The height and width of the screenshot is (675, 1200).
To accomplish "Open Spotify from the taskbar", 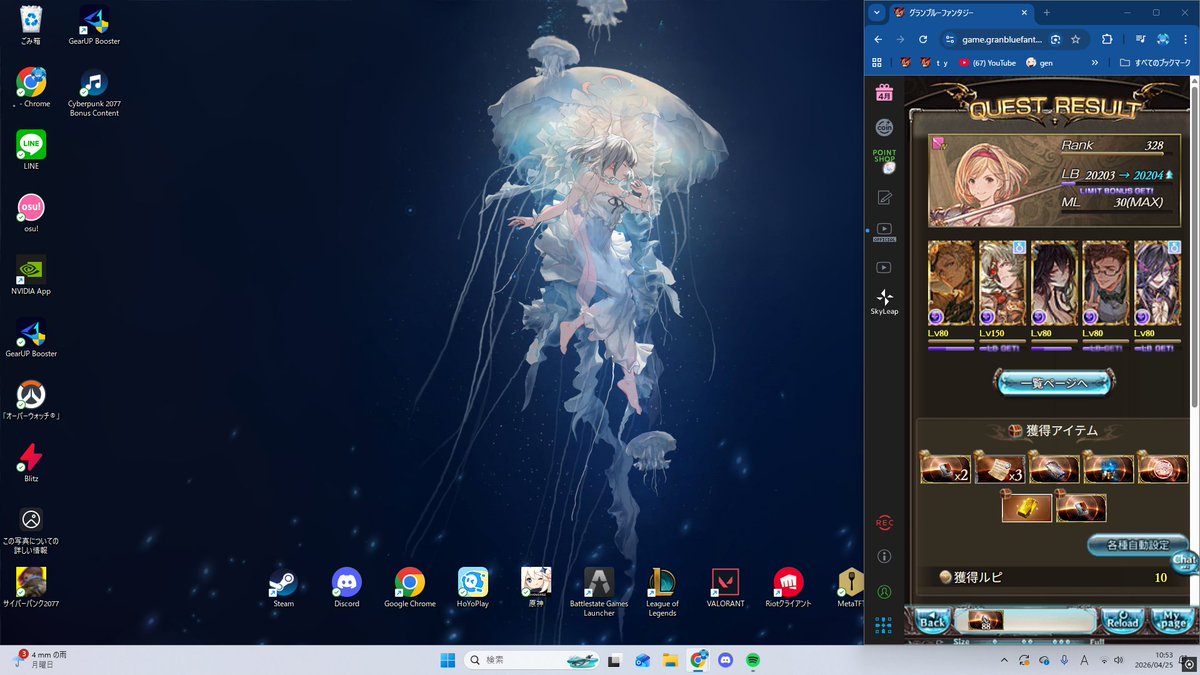I will pos(753,660).
